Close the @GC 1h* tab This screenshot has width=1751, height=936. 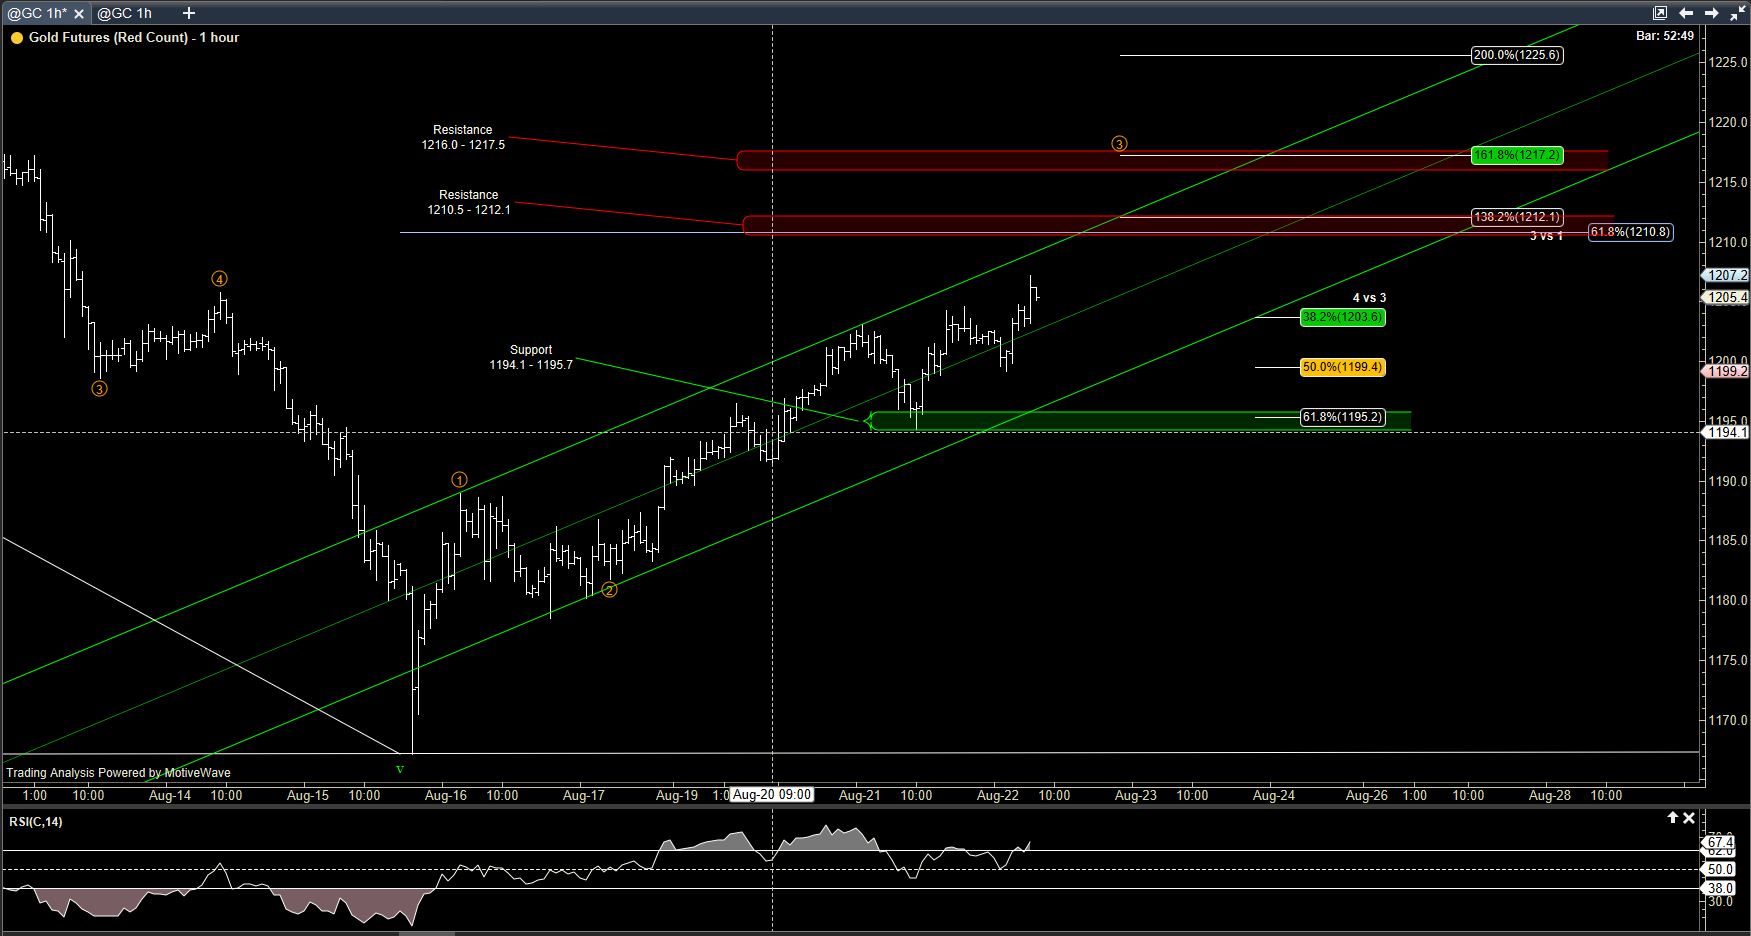pyautogui.click(x=79, y=14)
